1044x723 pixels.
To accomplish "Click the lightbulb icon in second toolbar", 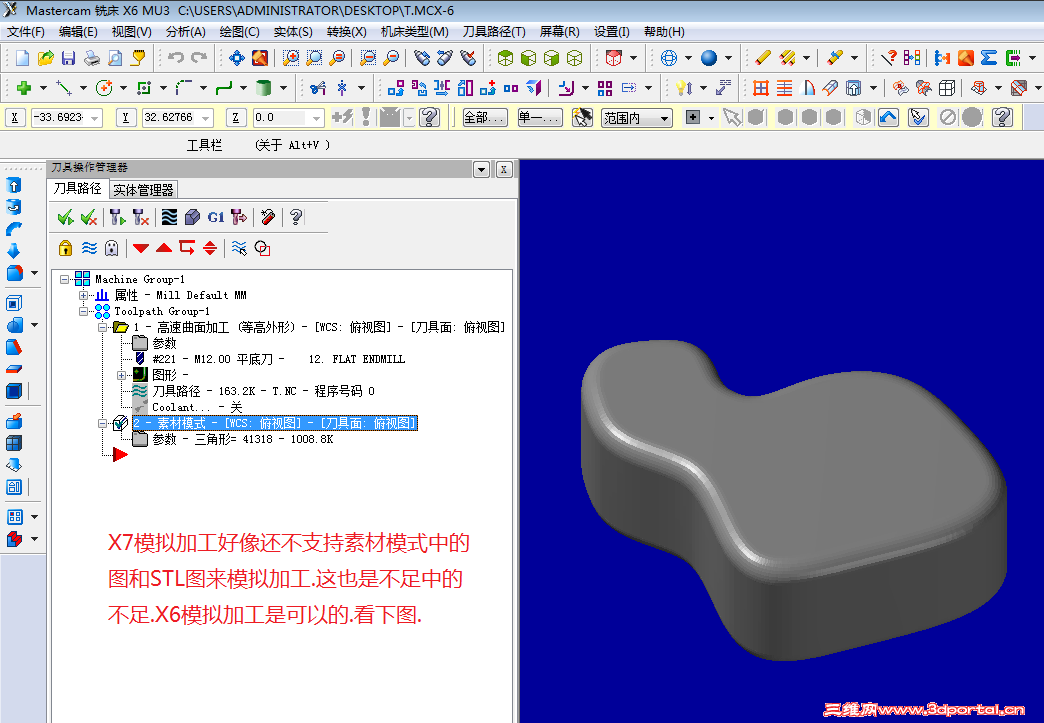I will coord(684,87).
